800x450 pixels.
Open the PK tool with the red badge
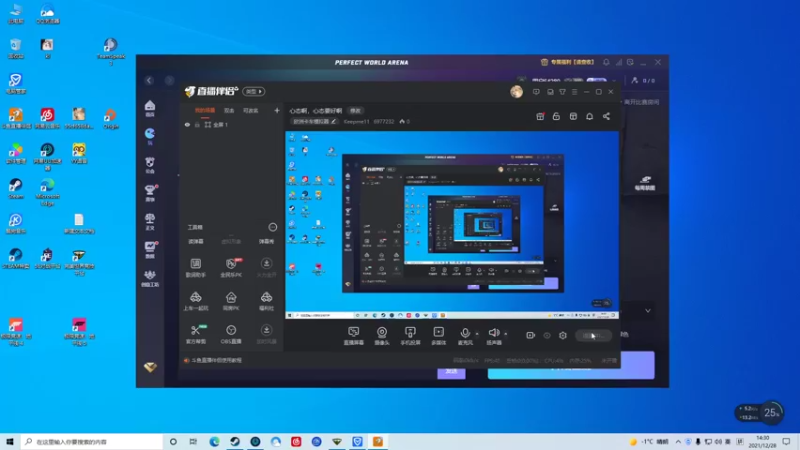231,267
